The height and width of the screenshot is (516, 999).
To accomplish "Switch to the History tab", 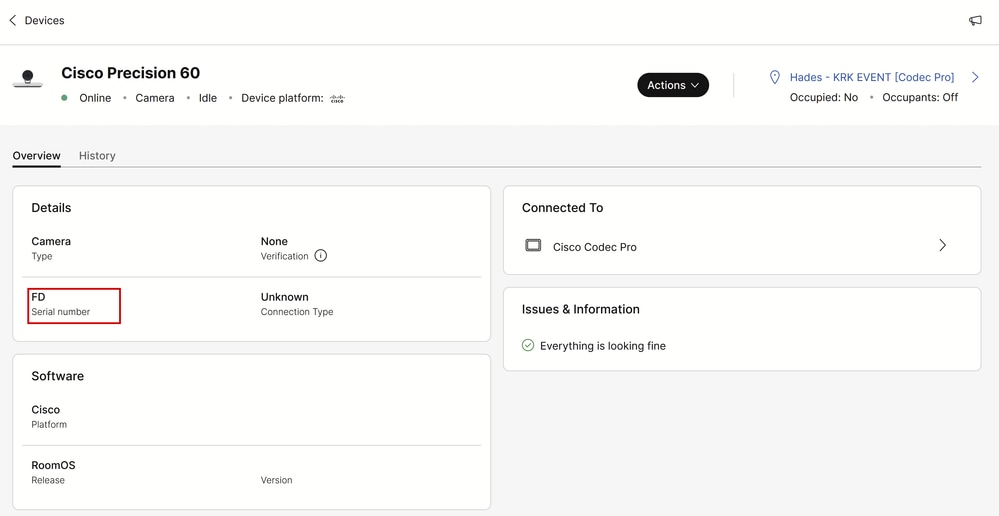I will click(x=97, y=155).
